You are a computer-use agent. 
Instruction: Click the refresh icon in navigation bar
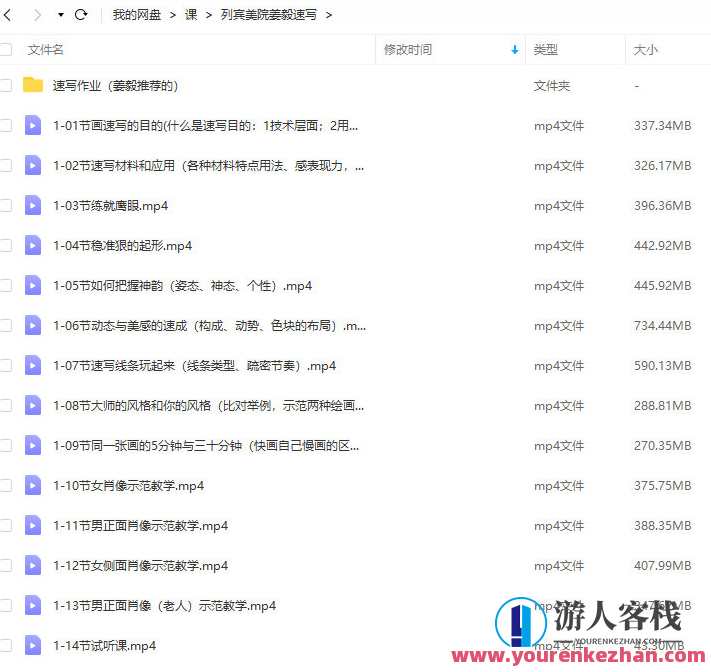tap(81, 15)
